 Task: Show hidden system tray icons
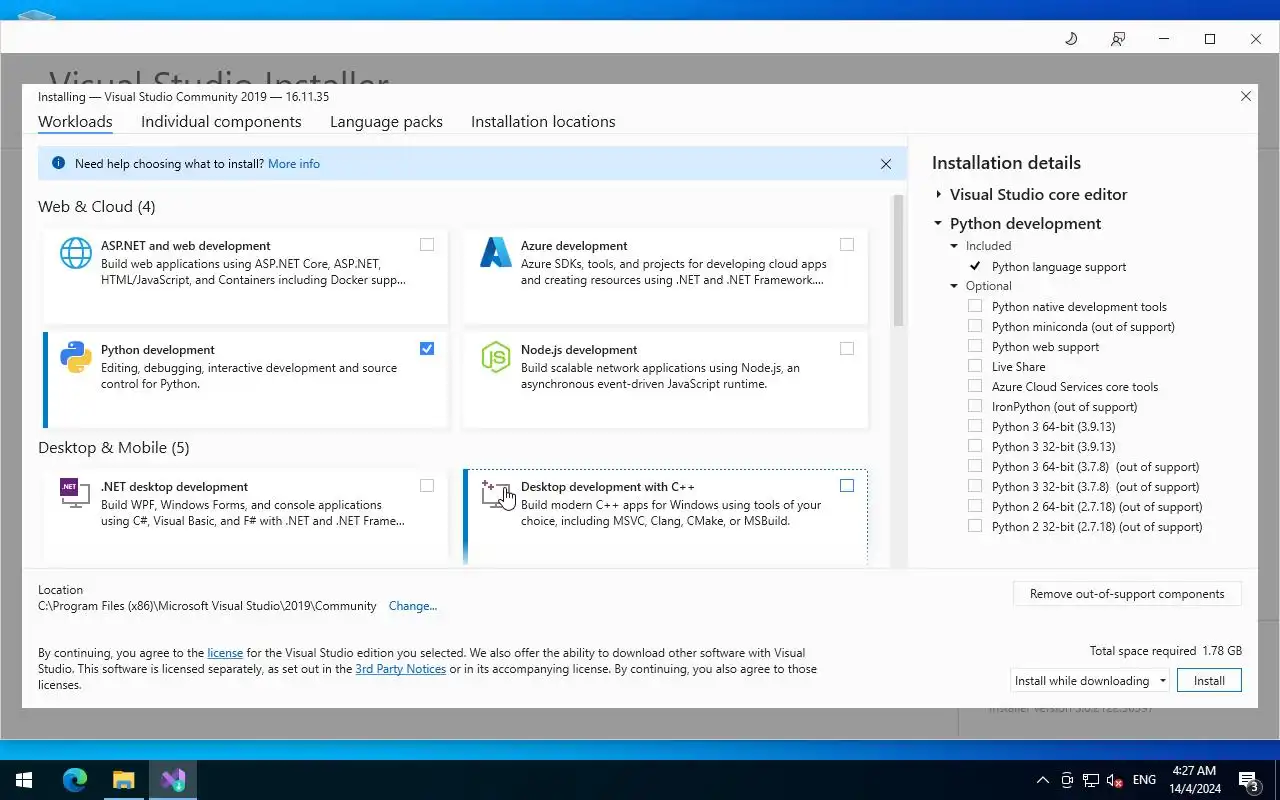coord(1043,780)
